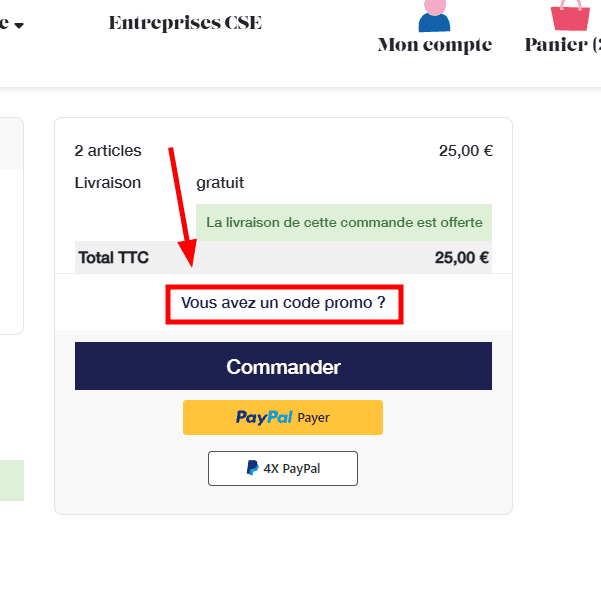Open the "Vous avez un code promo ?" link

point(283,301)
